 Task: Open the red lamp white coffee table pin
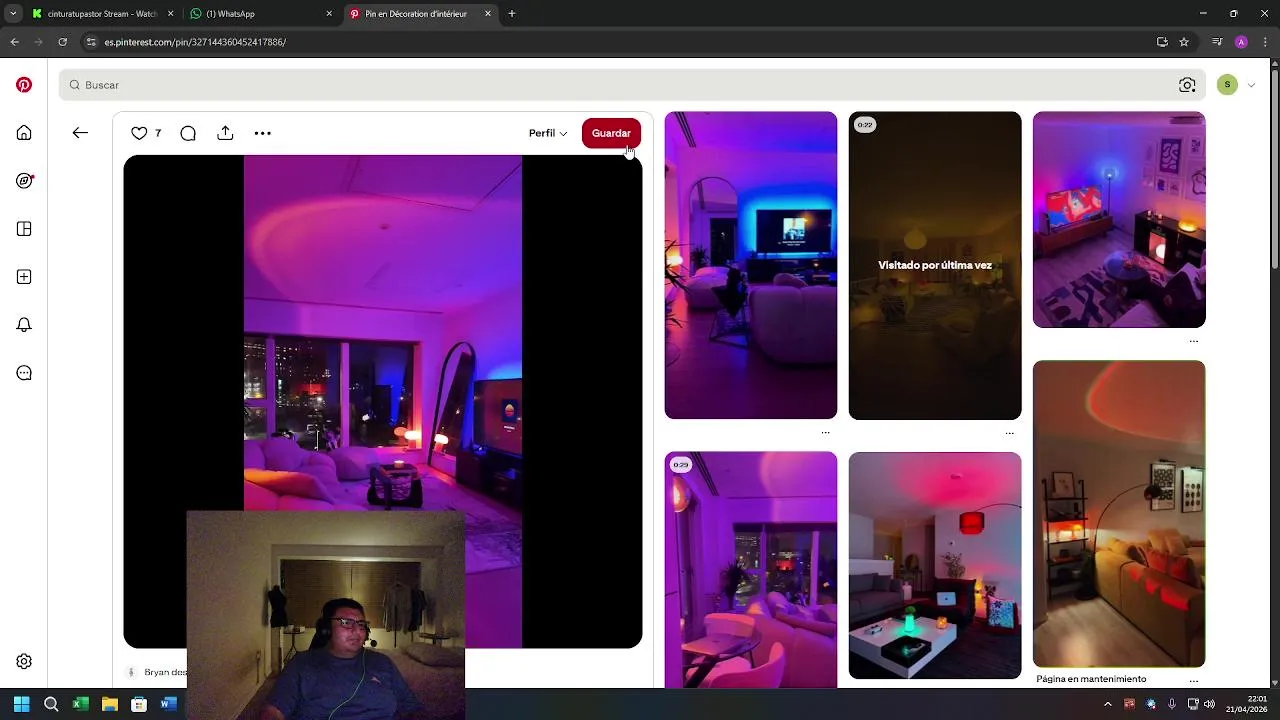point(935,565)
